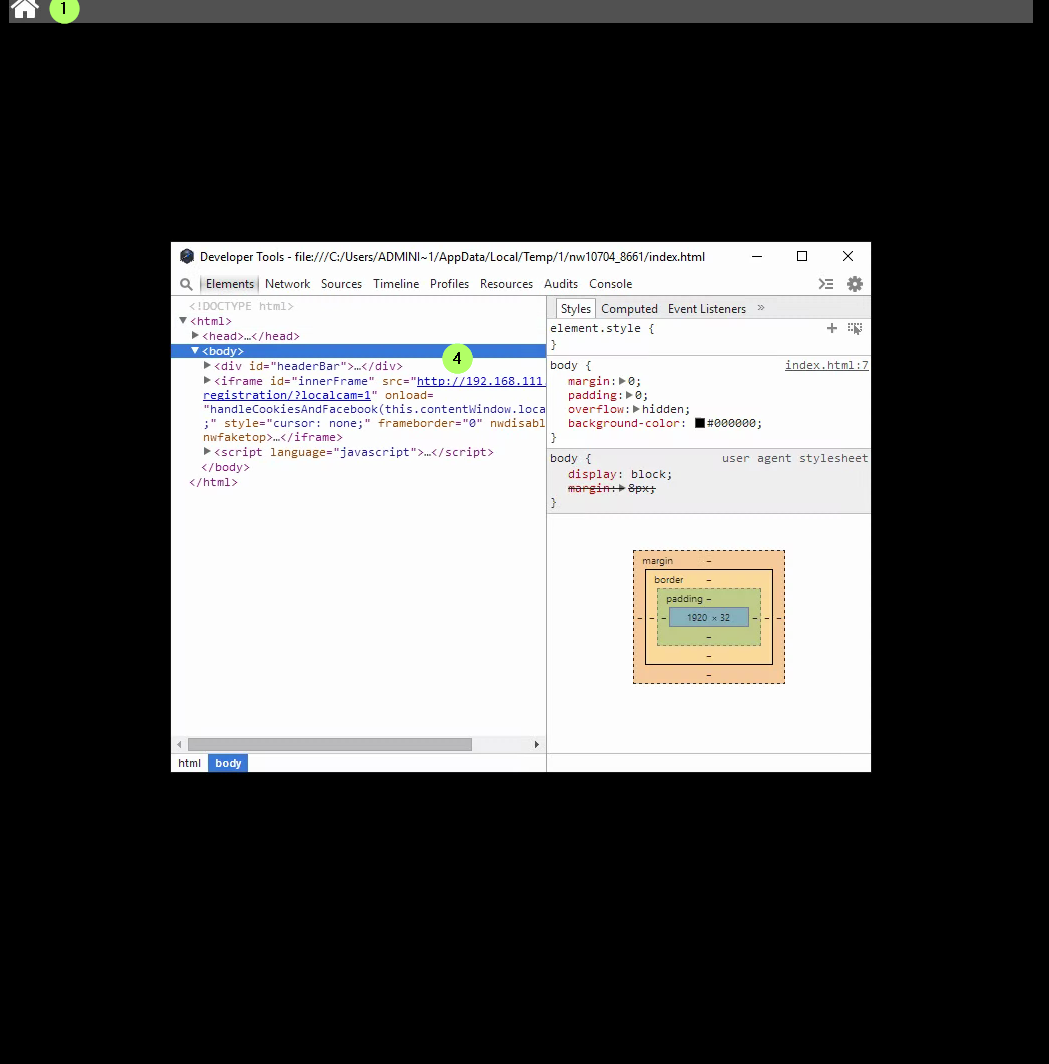Expand the script language javascript node
1049x1064 pixels.
click(208, 451)
